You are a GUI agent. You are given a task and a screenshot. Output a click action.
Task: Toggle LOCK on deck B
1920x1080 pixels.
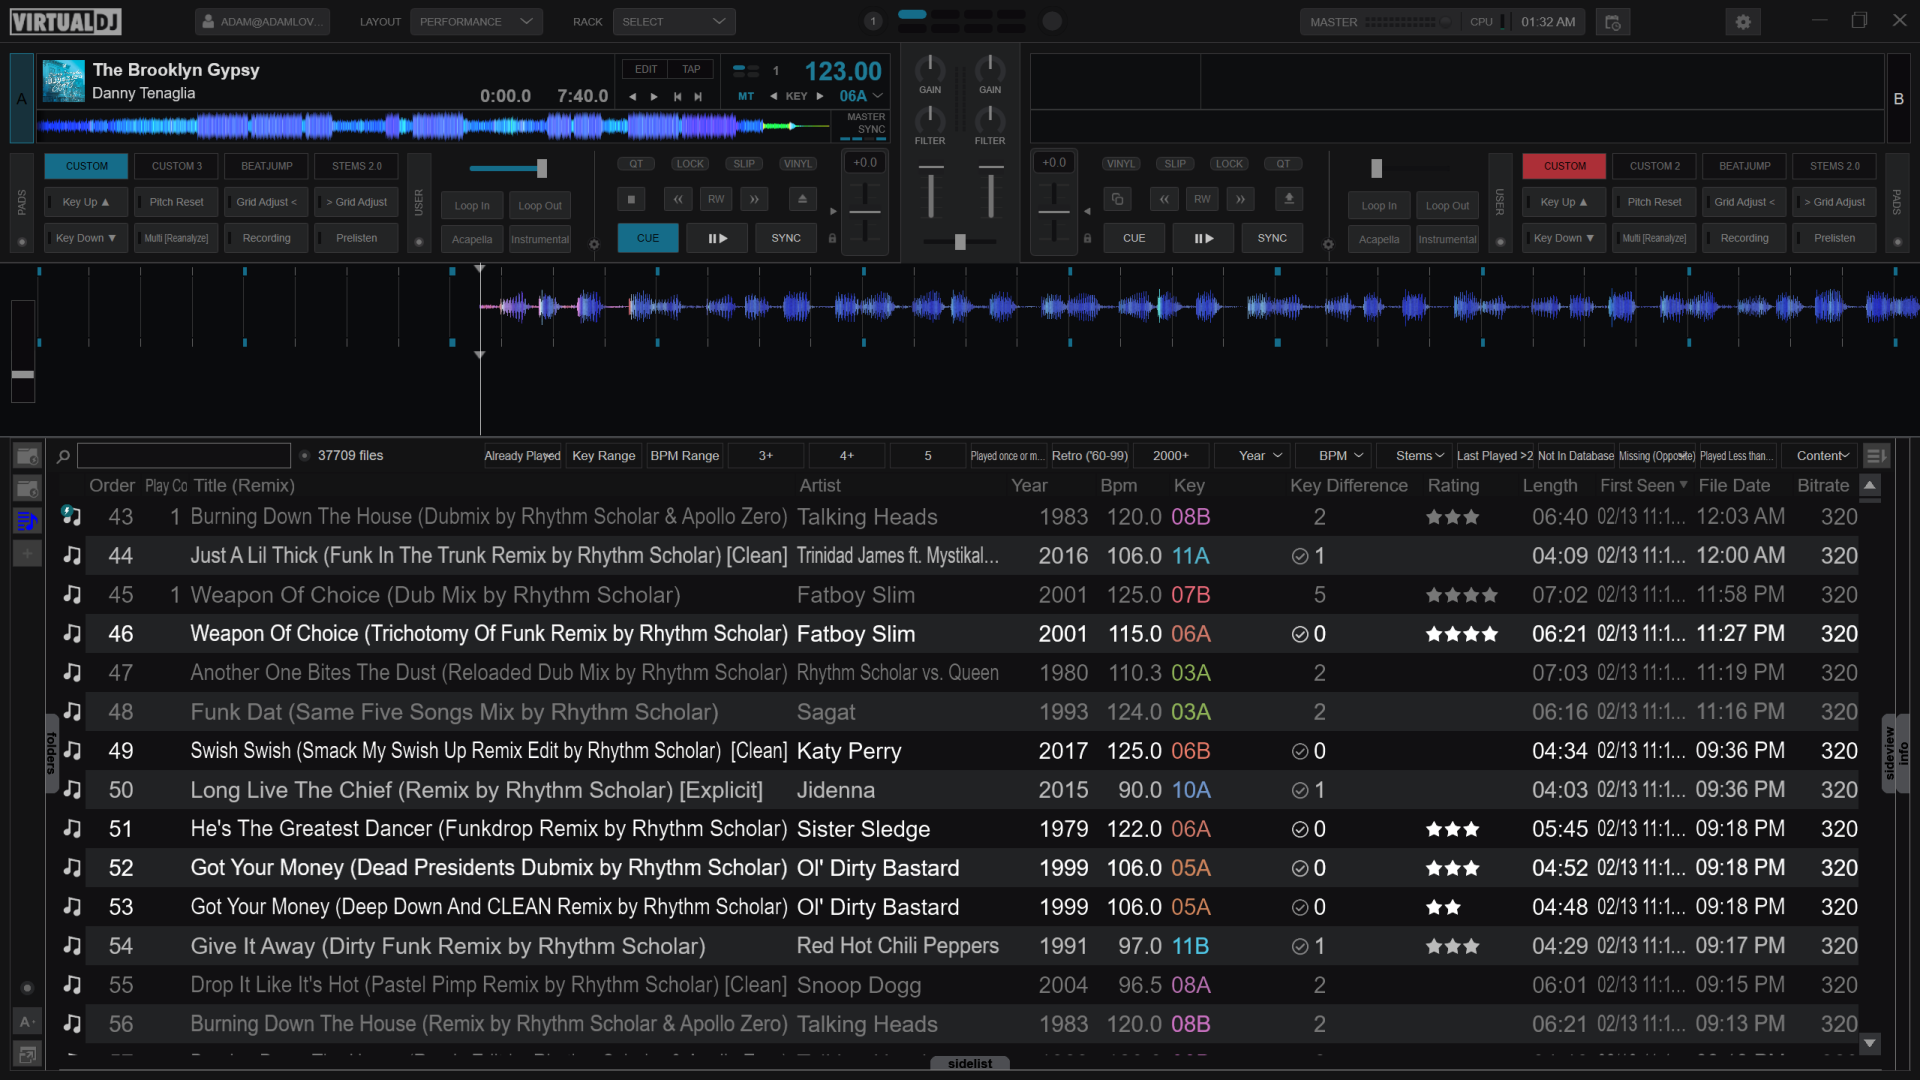pos(1229,164)
